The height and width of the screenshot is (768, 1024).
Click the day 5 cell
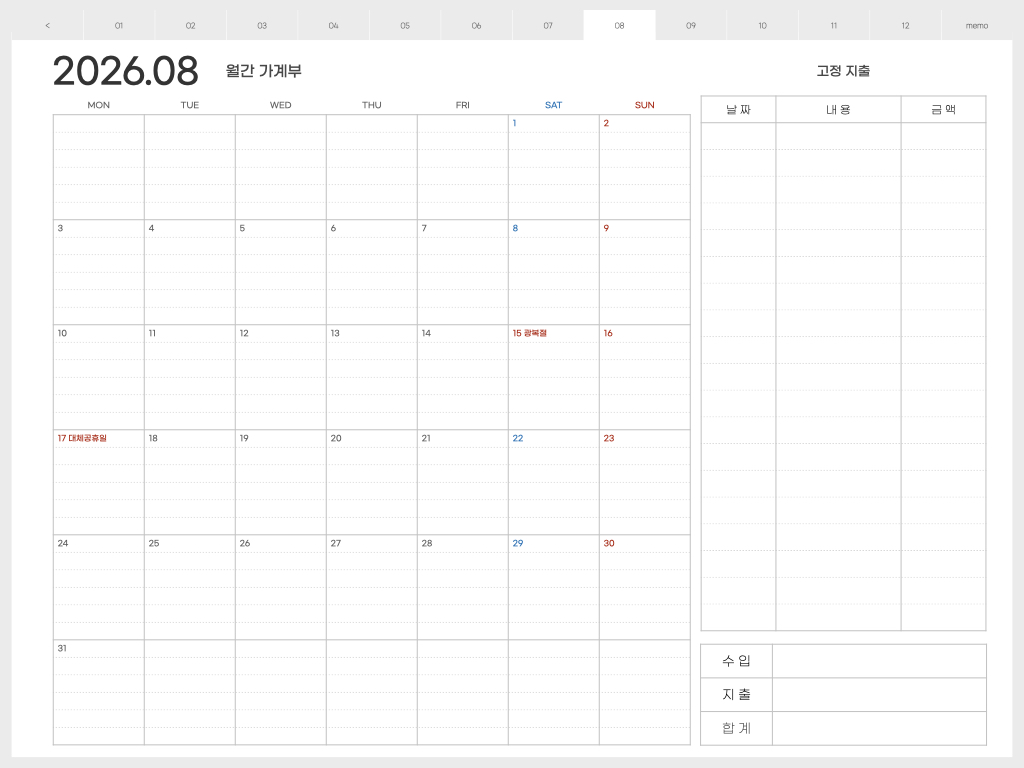click(281, 272)
